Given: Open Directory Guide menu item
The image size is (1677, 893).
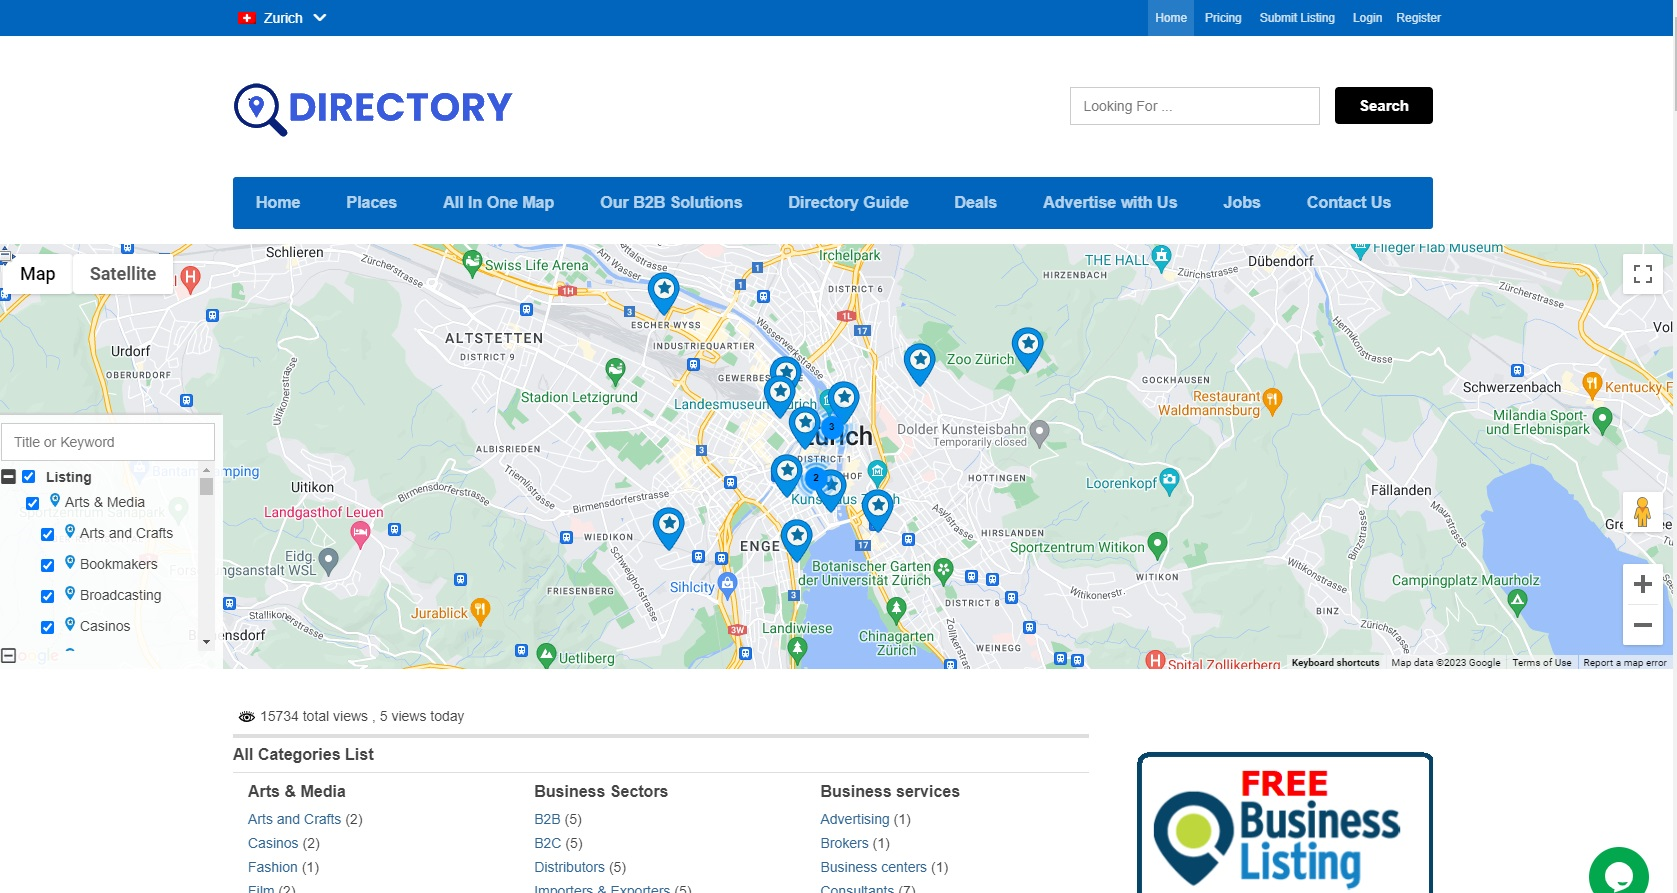Looking at the screenshot, I should (x=848, y=203).
